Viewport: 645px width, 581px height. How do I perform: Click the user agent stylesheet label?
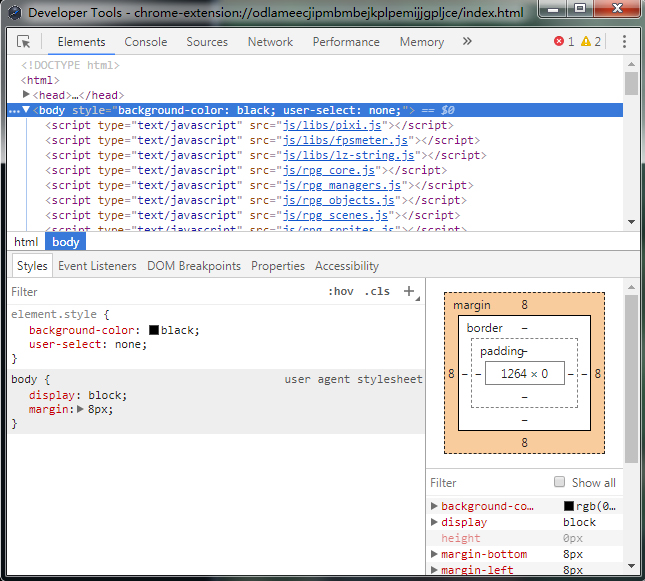coord(353,379)
